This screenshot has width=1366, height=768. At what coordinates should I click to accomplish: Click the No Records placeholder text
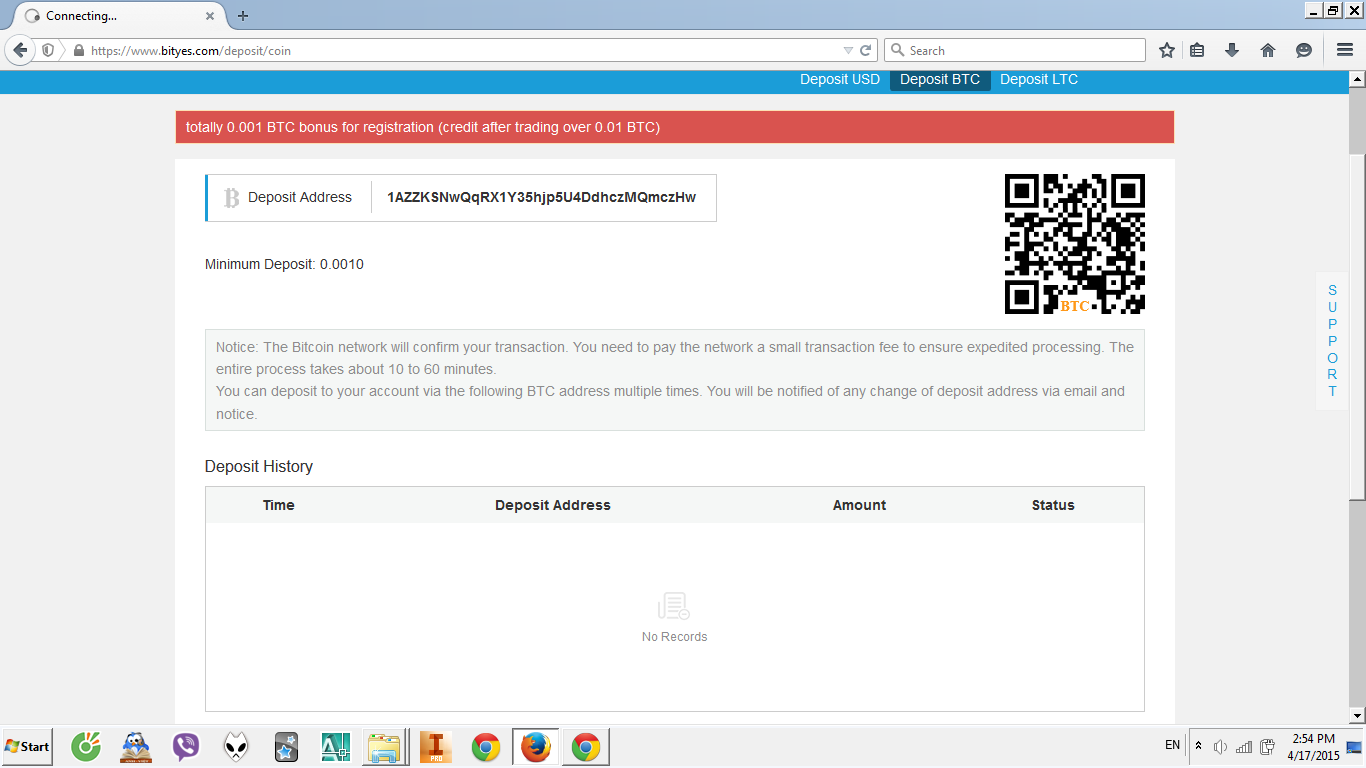point(675,637)
